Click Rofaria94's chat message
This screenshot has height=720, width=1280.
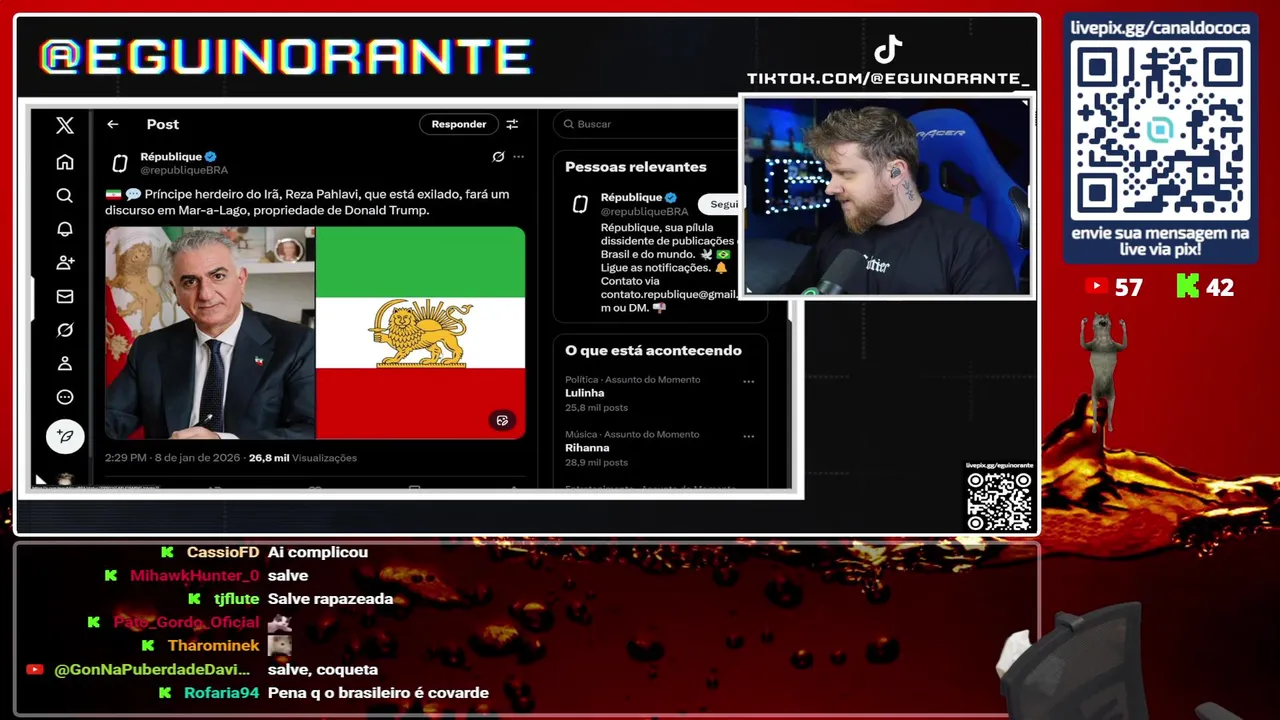pos(378,693)
